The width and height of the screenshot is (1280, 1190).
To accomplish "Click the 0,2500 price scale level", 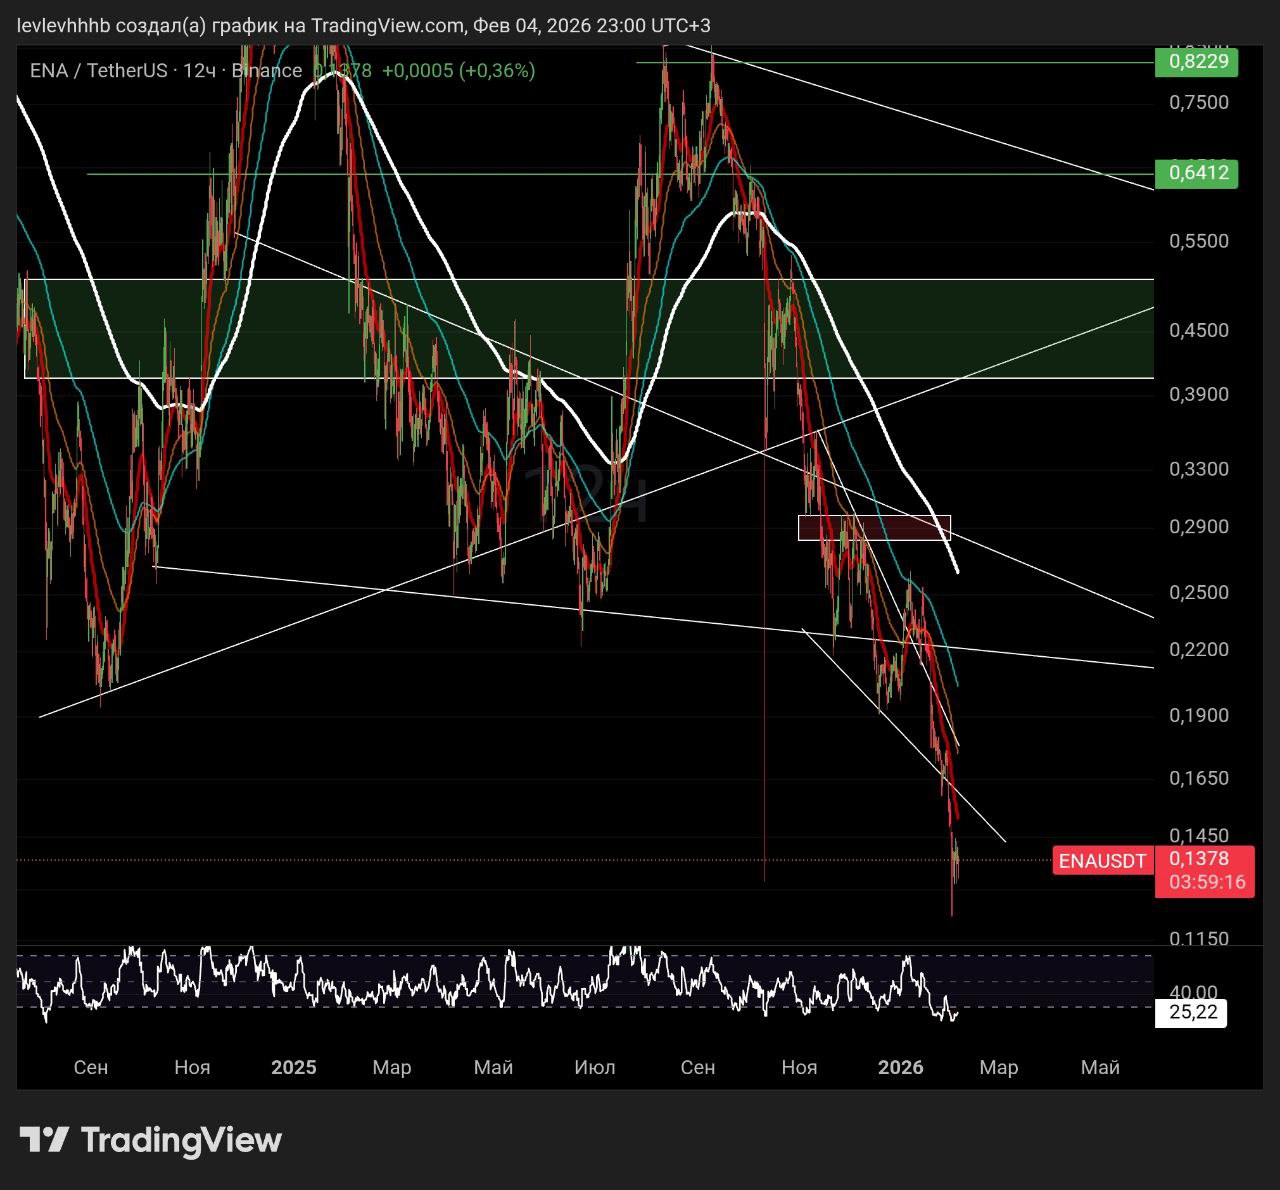I will pyautogui.click(x=1198, y=592).
